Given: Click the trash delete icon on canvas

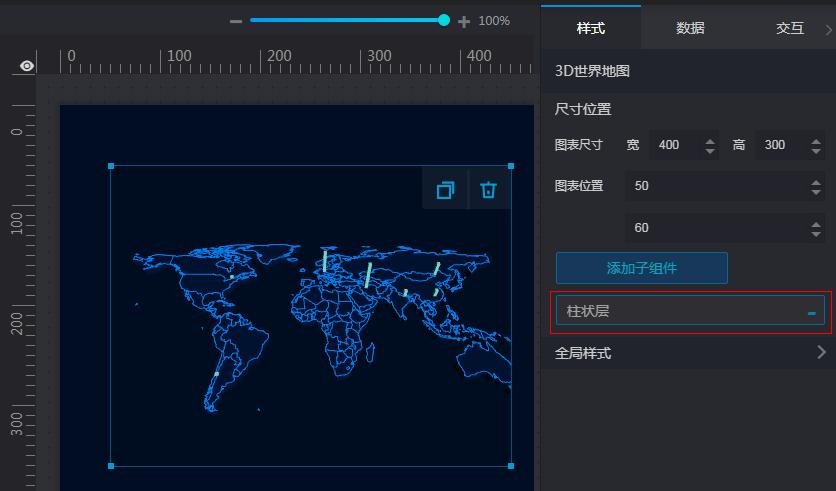Looking at the screenshot, I should pyautogui.click(x=488, y=190).
